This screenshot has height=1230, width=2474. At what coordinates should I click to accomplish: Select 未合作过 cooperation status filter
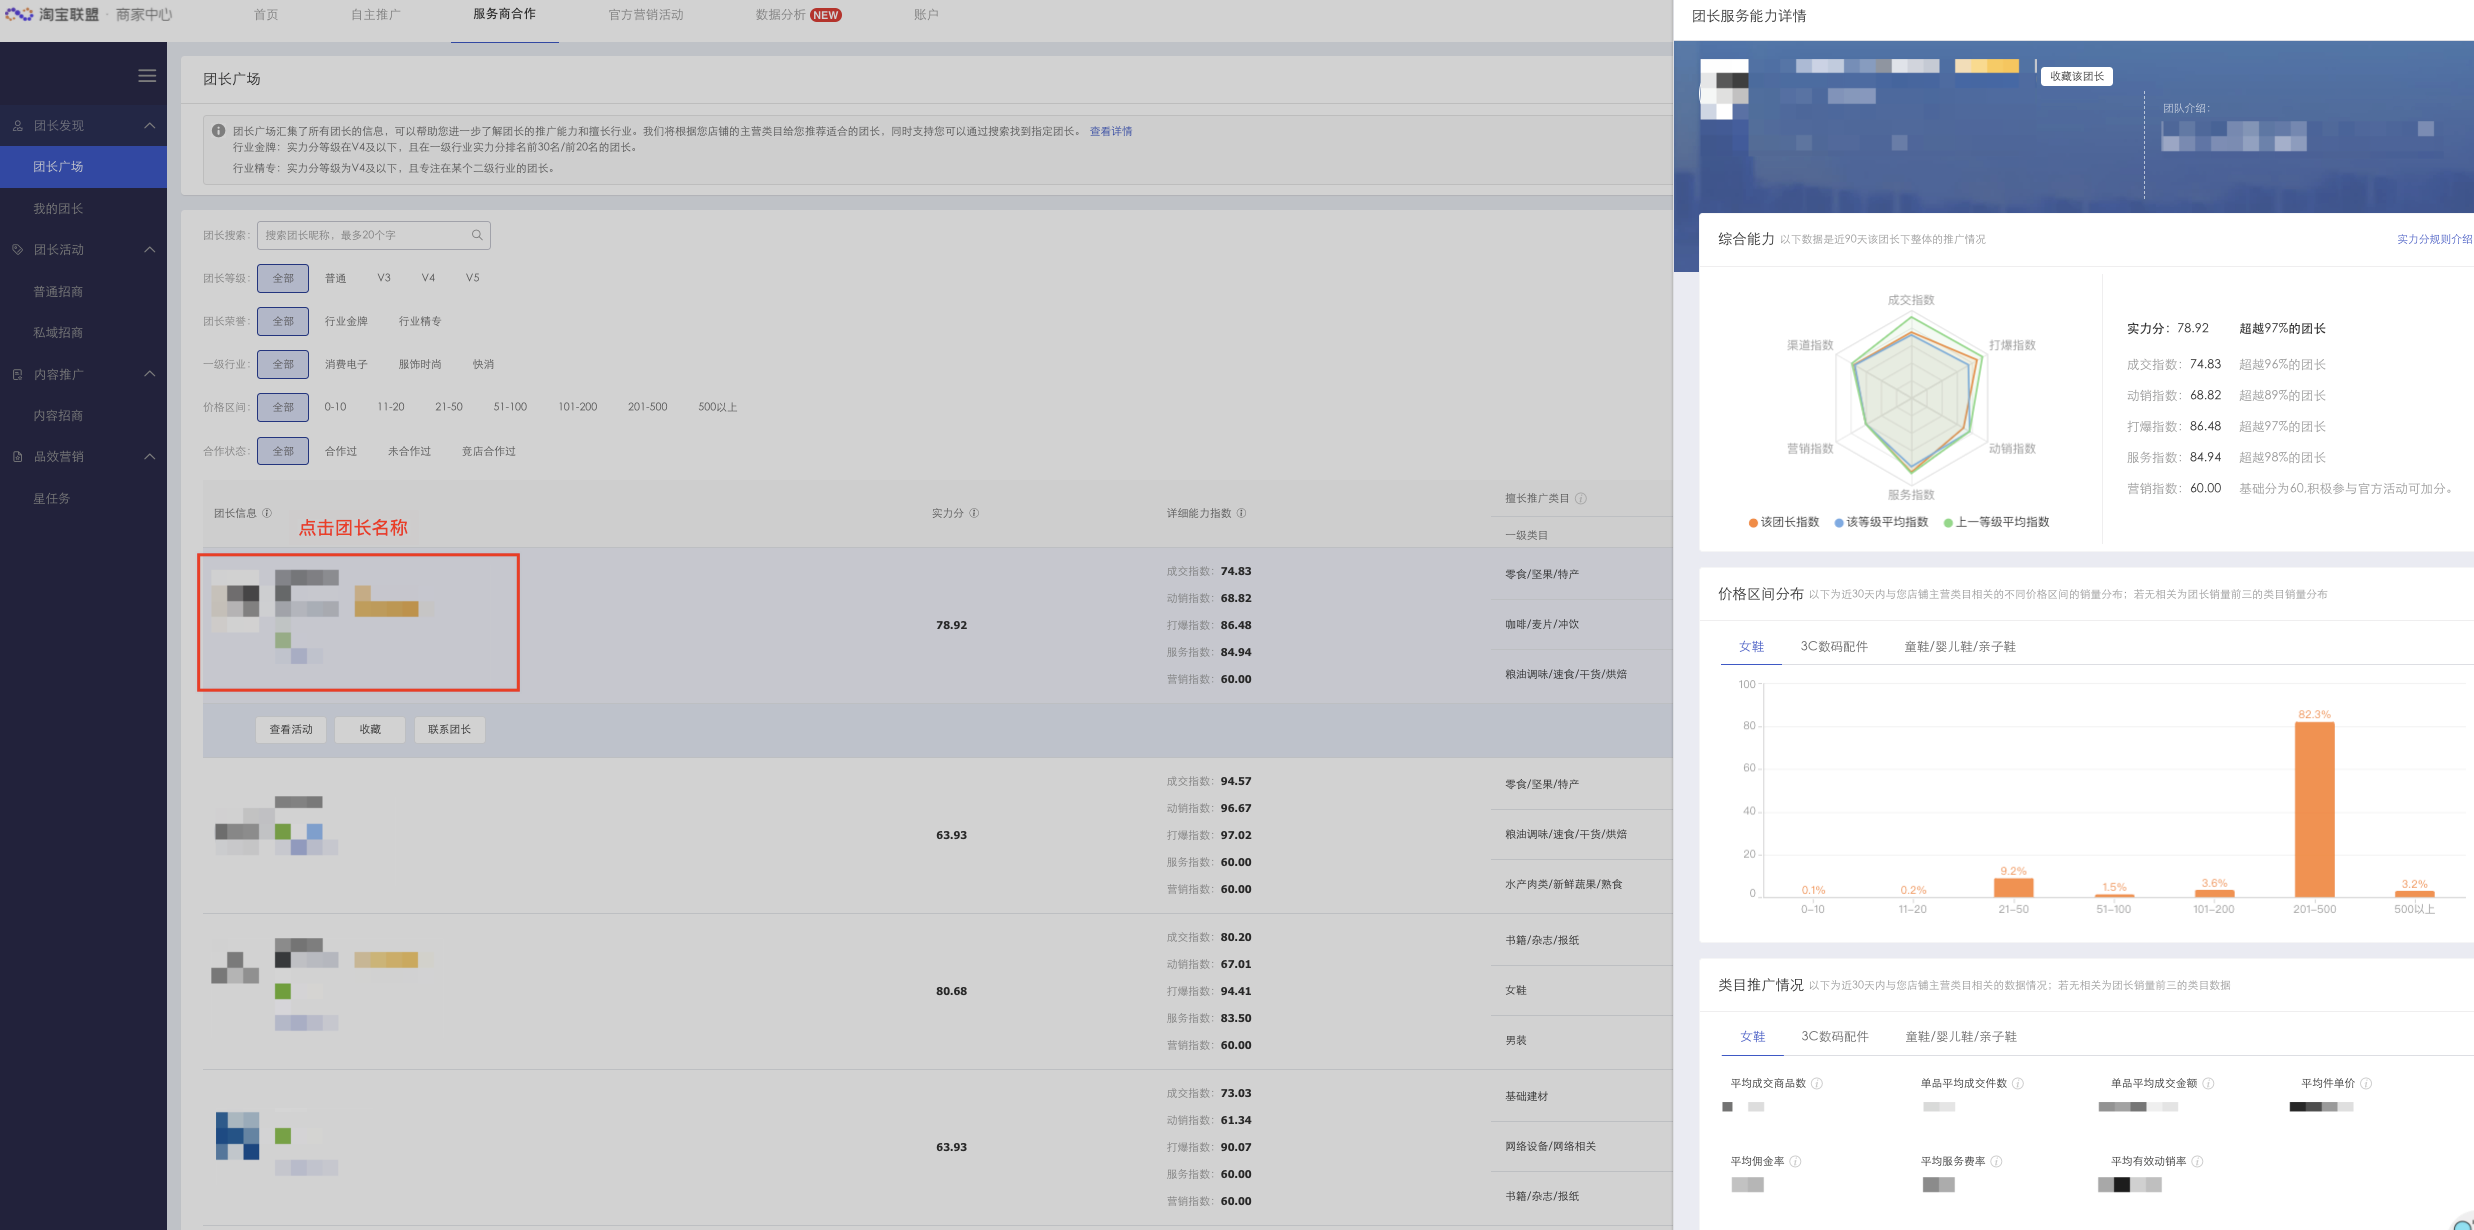pos(409,451)
